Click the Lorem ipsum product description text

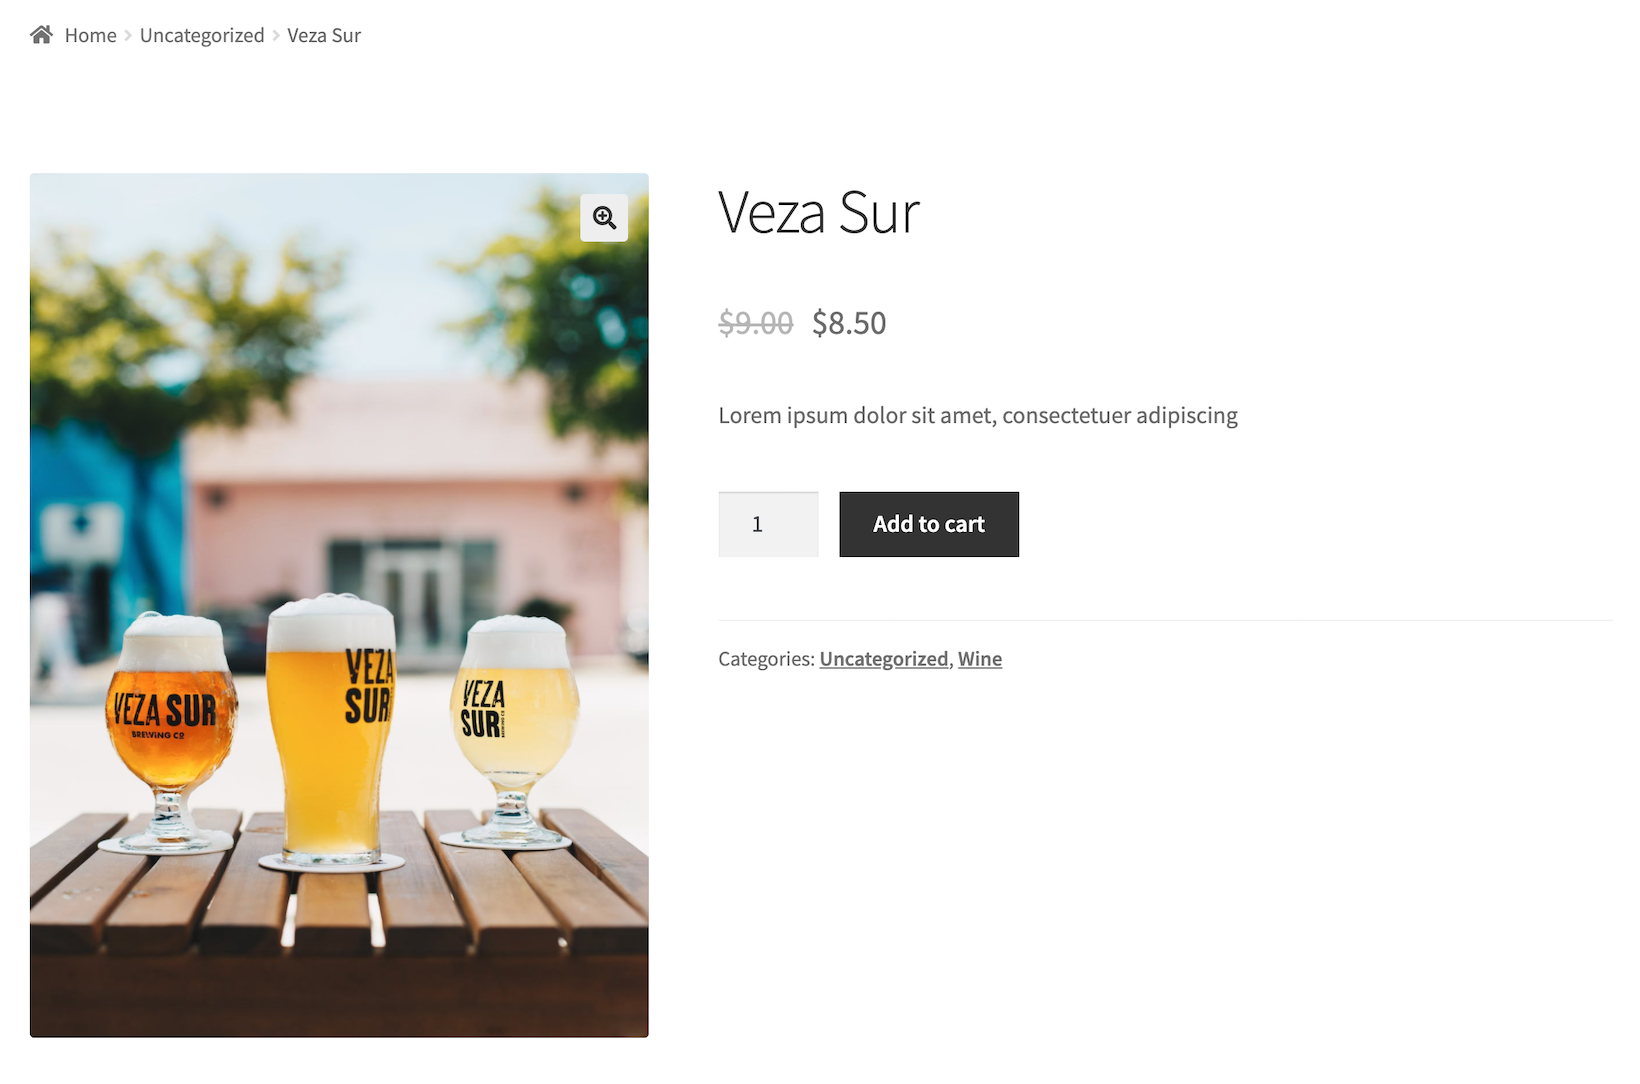point(978,416)
